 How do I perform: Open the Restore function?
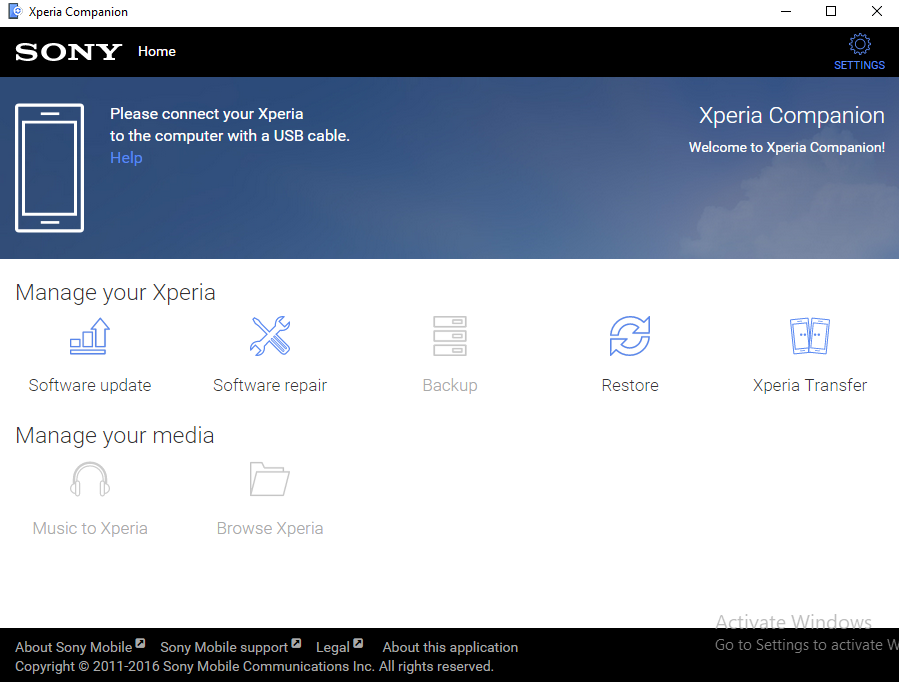(630, 336)
